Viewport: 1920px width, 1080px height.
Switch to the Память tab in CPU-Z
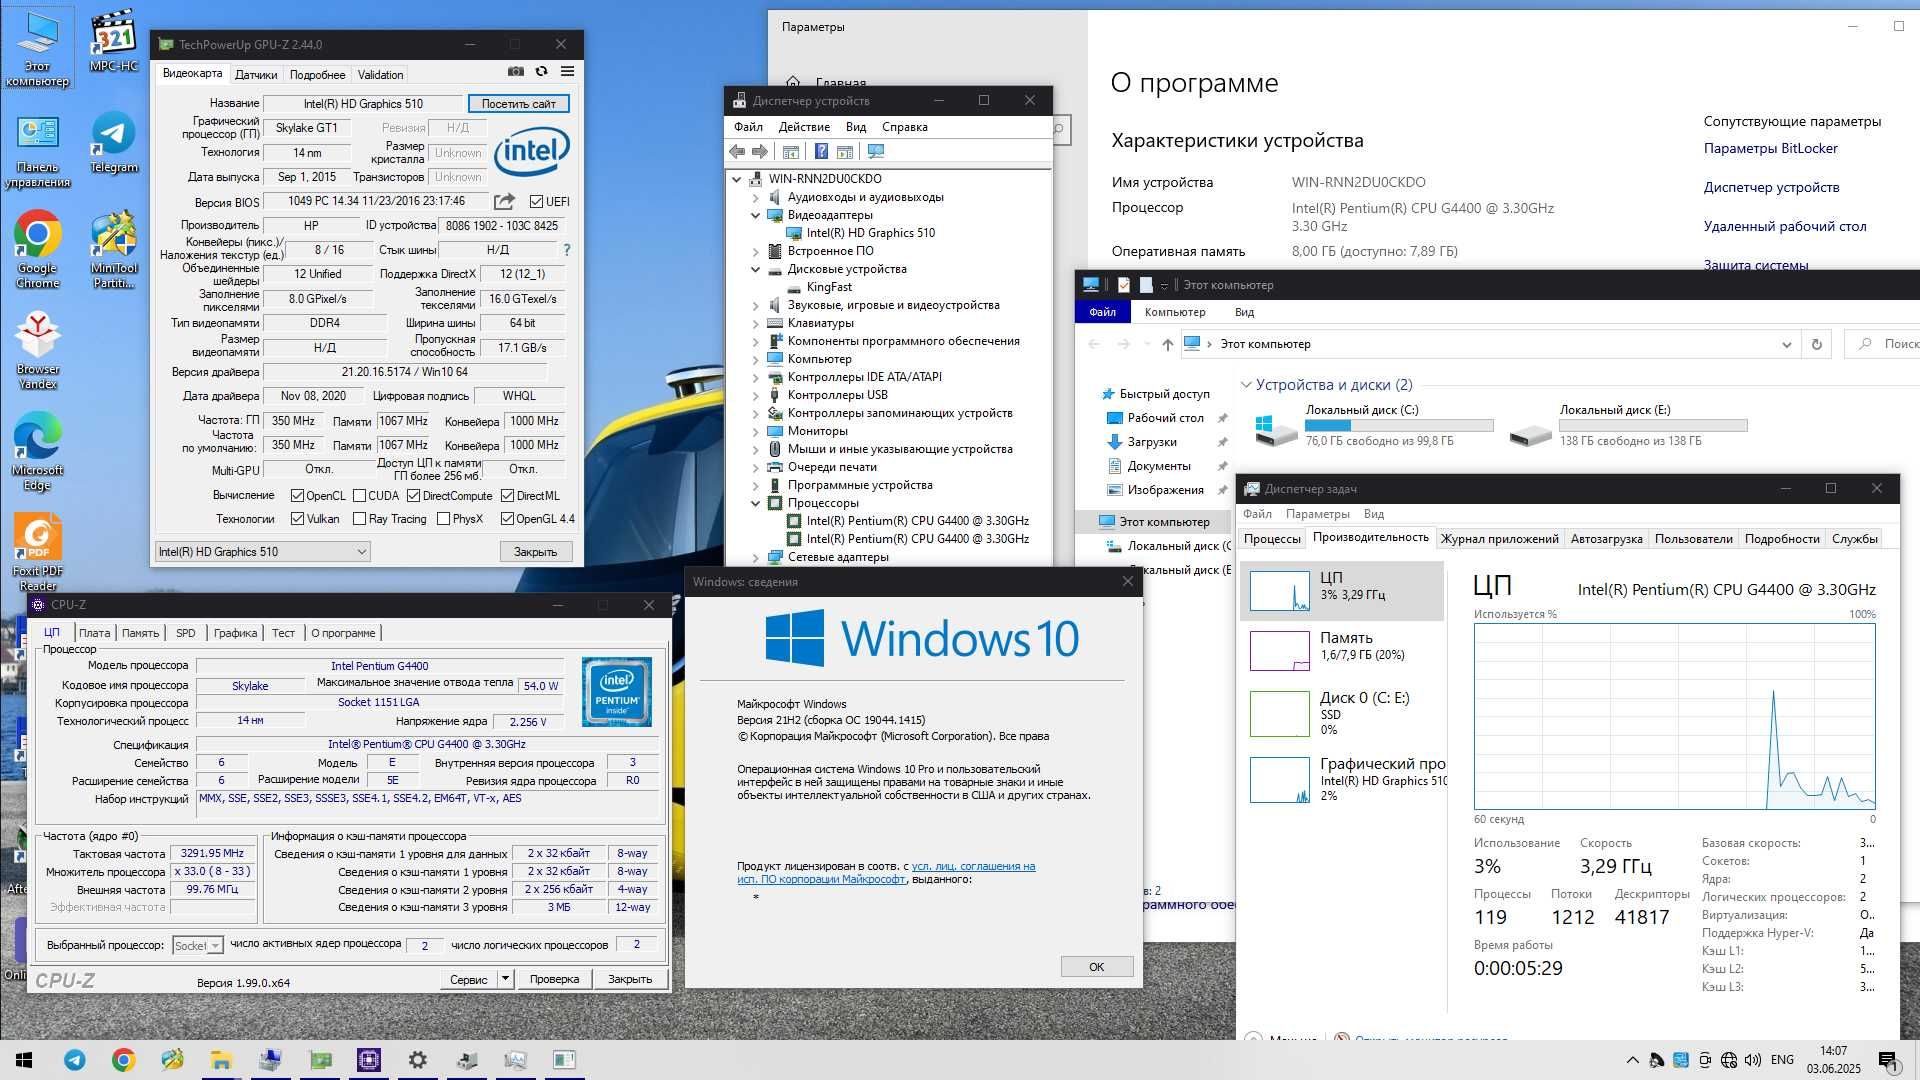(140, 633)
